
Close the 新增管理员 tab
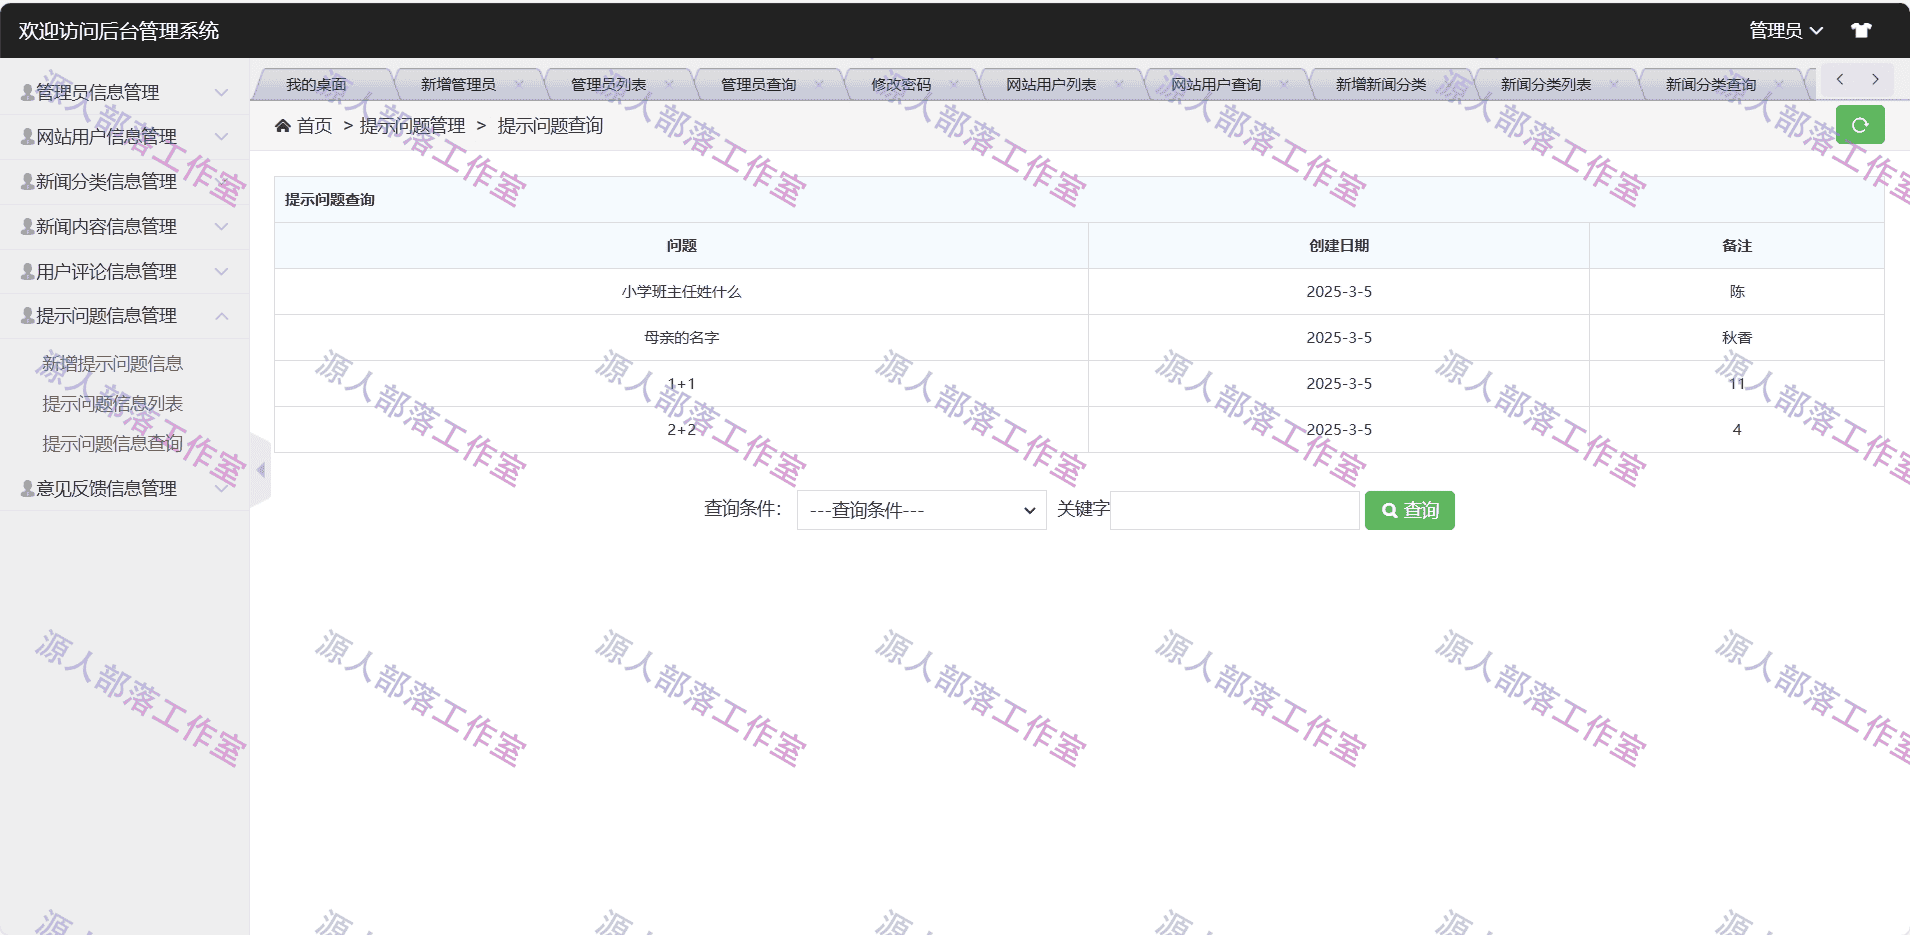518,84
